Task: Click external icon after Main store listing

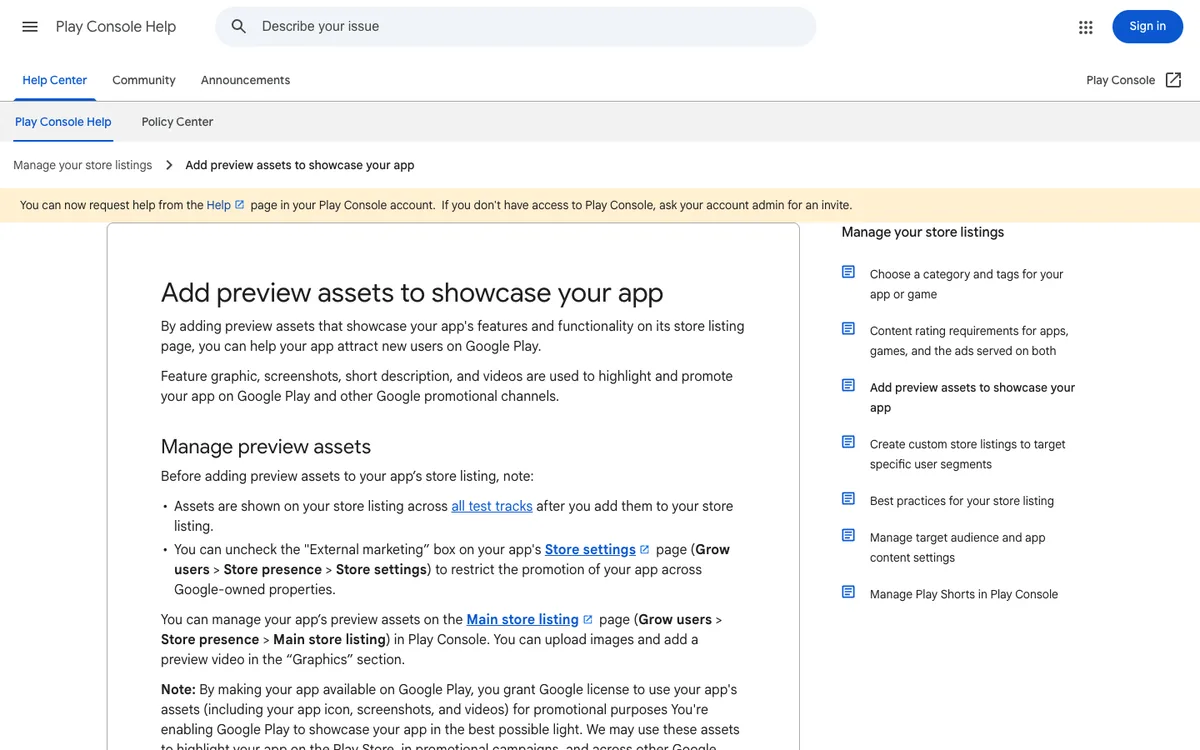Action: pos(588,620)
